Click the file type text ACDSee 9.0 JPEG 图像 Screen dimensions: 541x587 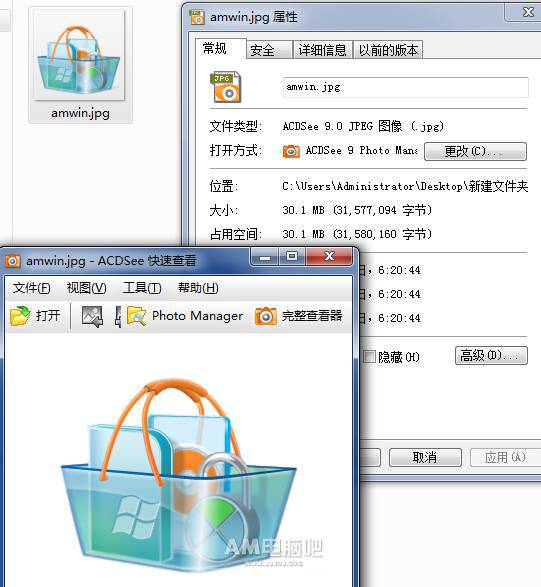(363, 126)
